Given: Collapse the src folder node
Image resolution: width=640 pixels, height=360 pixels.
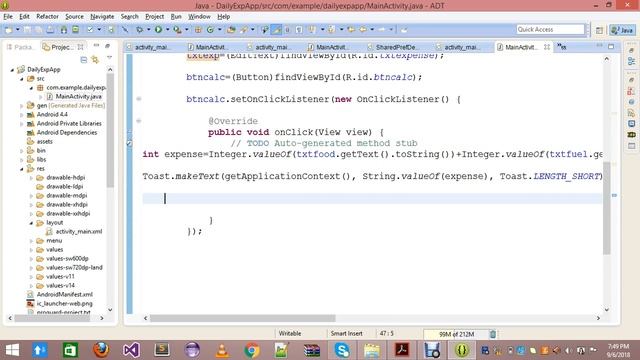Looking at the screenshot, I should [22, 79].
